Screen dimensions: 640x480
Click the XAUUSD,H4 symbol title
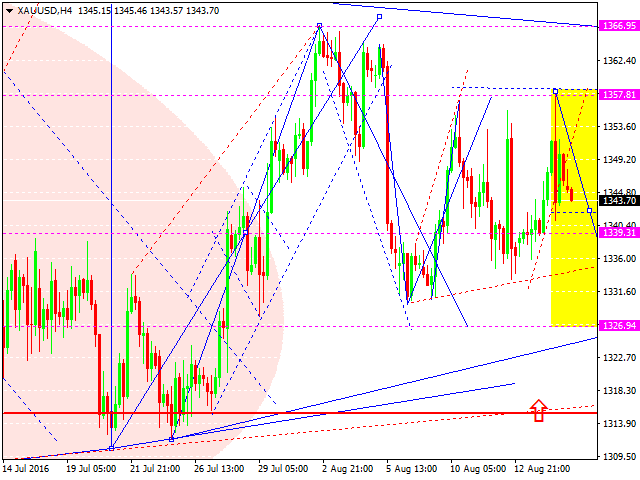pos(44,11)
